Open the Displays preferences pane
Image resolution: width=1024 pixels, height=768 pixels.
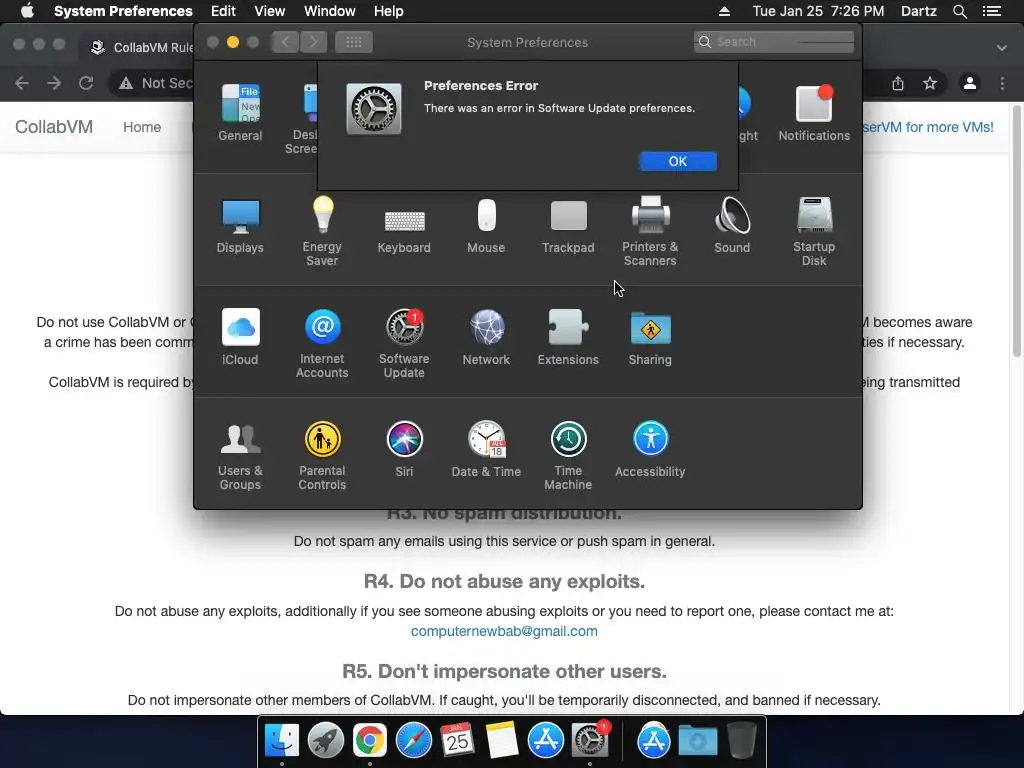[240, 225]
